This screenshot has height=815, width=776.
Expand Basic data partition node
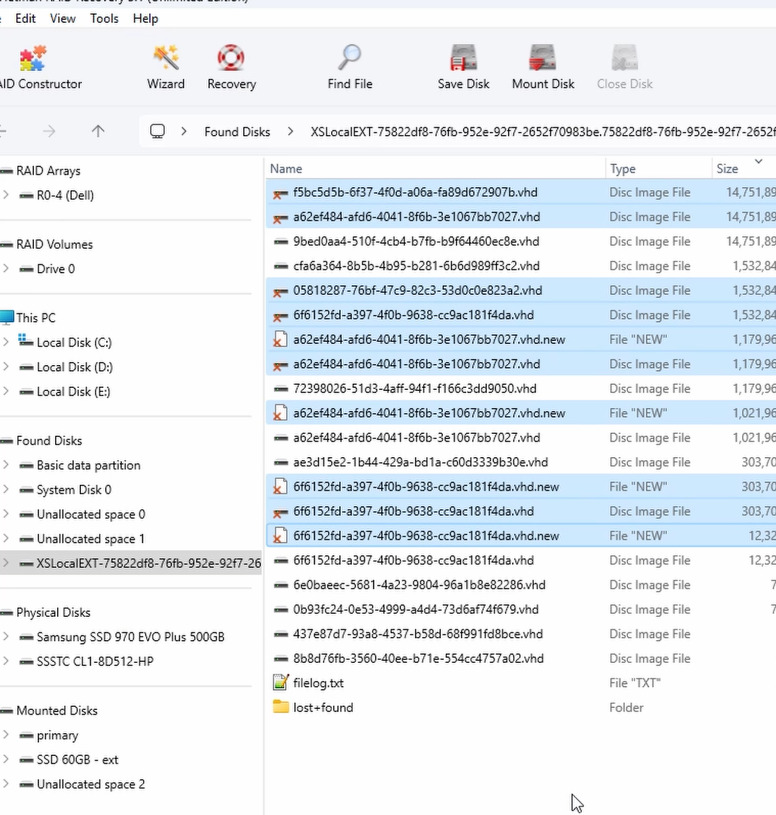click(x=6, y=465)
